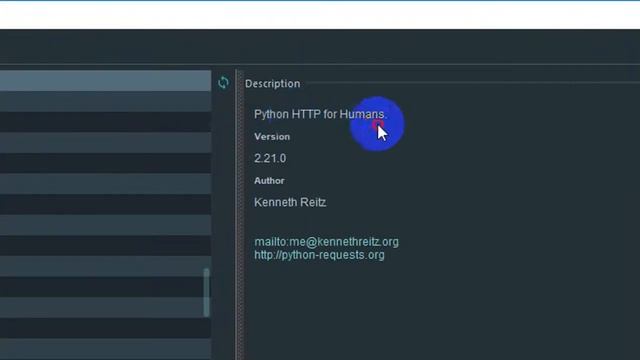Open the http://python-requests.org link
The width and height of the screenshot is (640, 360).
(x=319, y=255)
